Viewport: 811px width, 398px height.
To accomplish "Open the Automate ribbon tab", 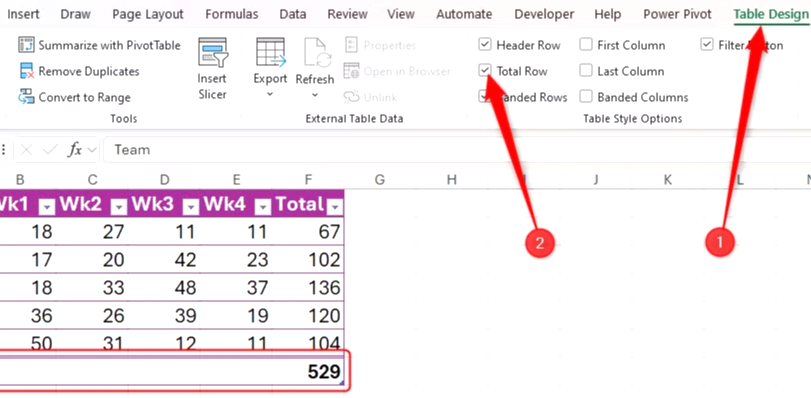I will pyautogui.click(x=464, y=14).
